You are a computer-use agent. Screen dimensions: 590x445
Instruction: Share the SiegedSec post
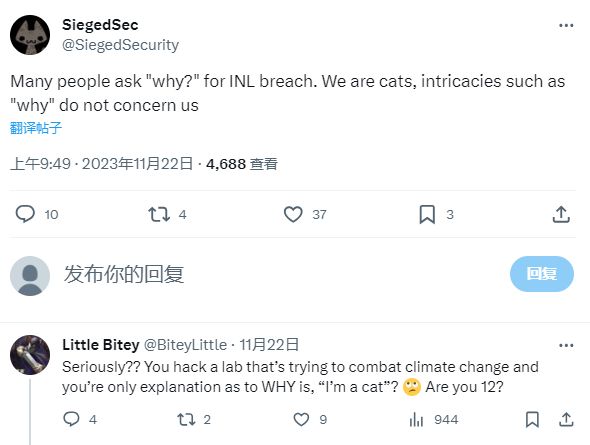point(561,214)
